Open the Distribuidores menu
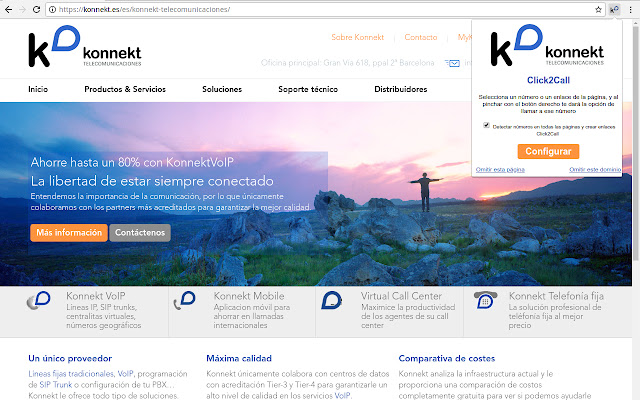640x400 pixels. (x=401, y=89)
